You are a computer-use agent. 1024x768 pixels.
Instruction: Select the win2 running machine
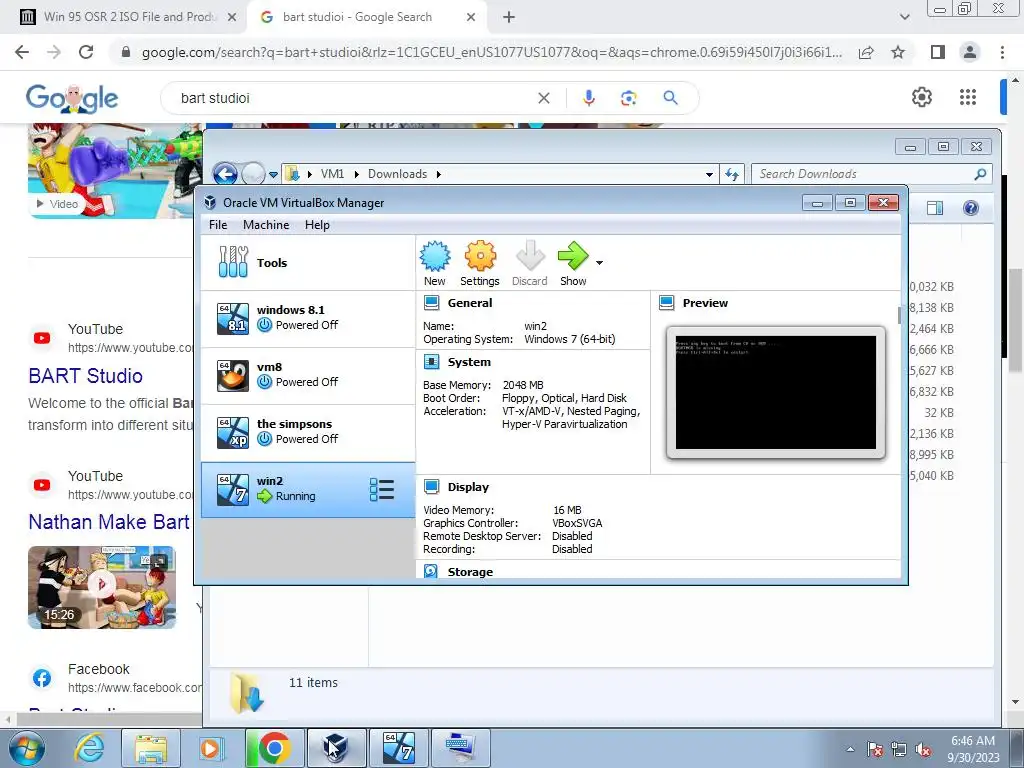308,489
